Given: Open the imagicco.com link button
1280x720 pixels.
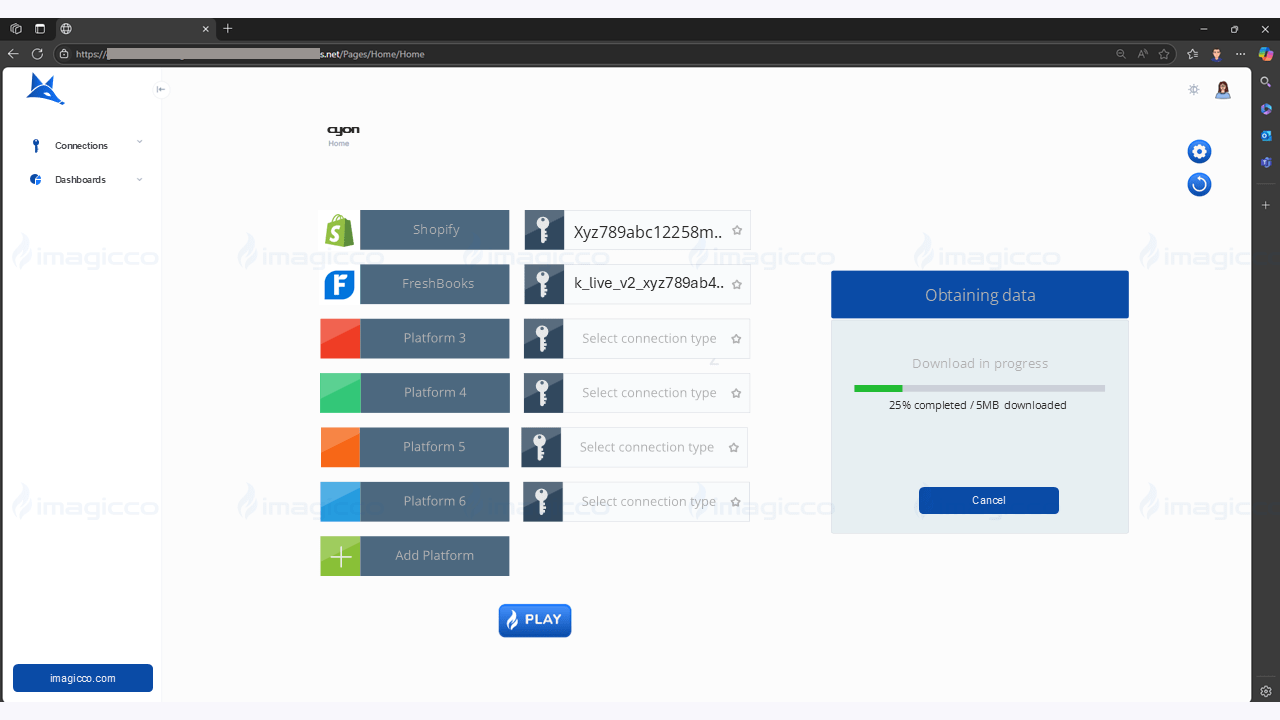Looking at the screenshot, I should point(83,678).
